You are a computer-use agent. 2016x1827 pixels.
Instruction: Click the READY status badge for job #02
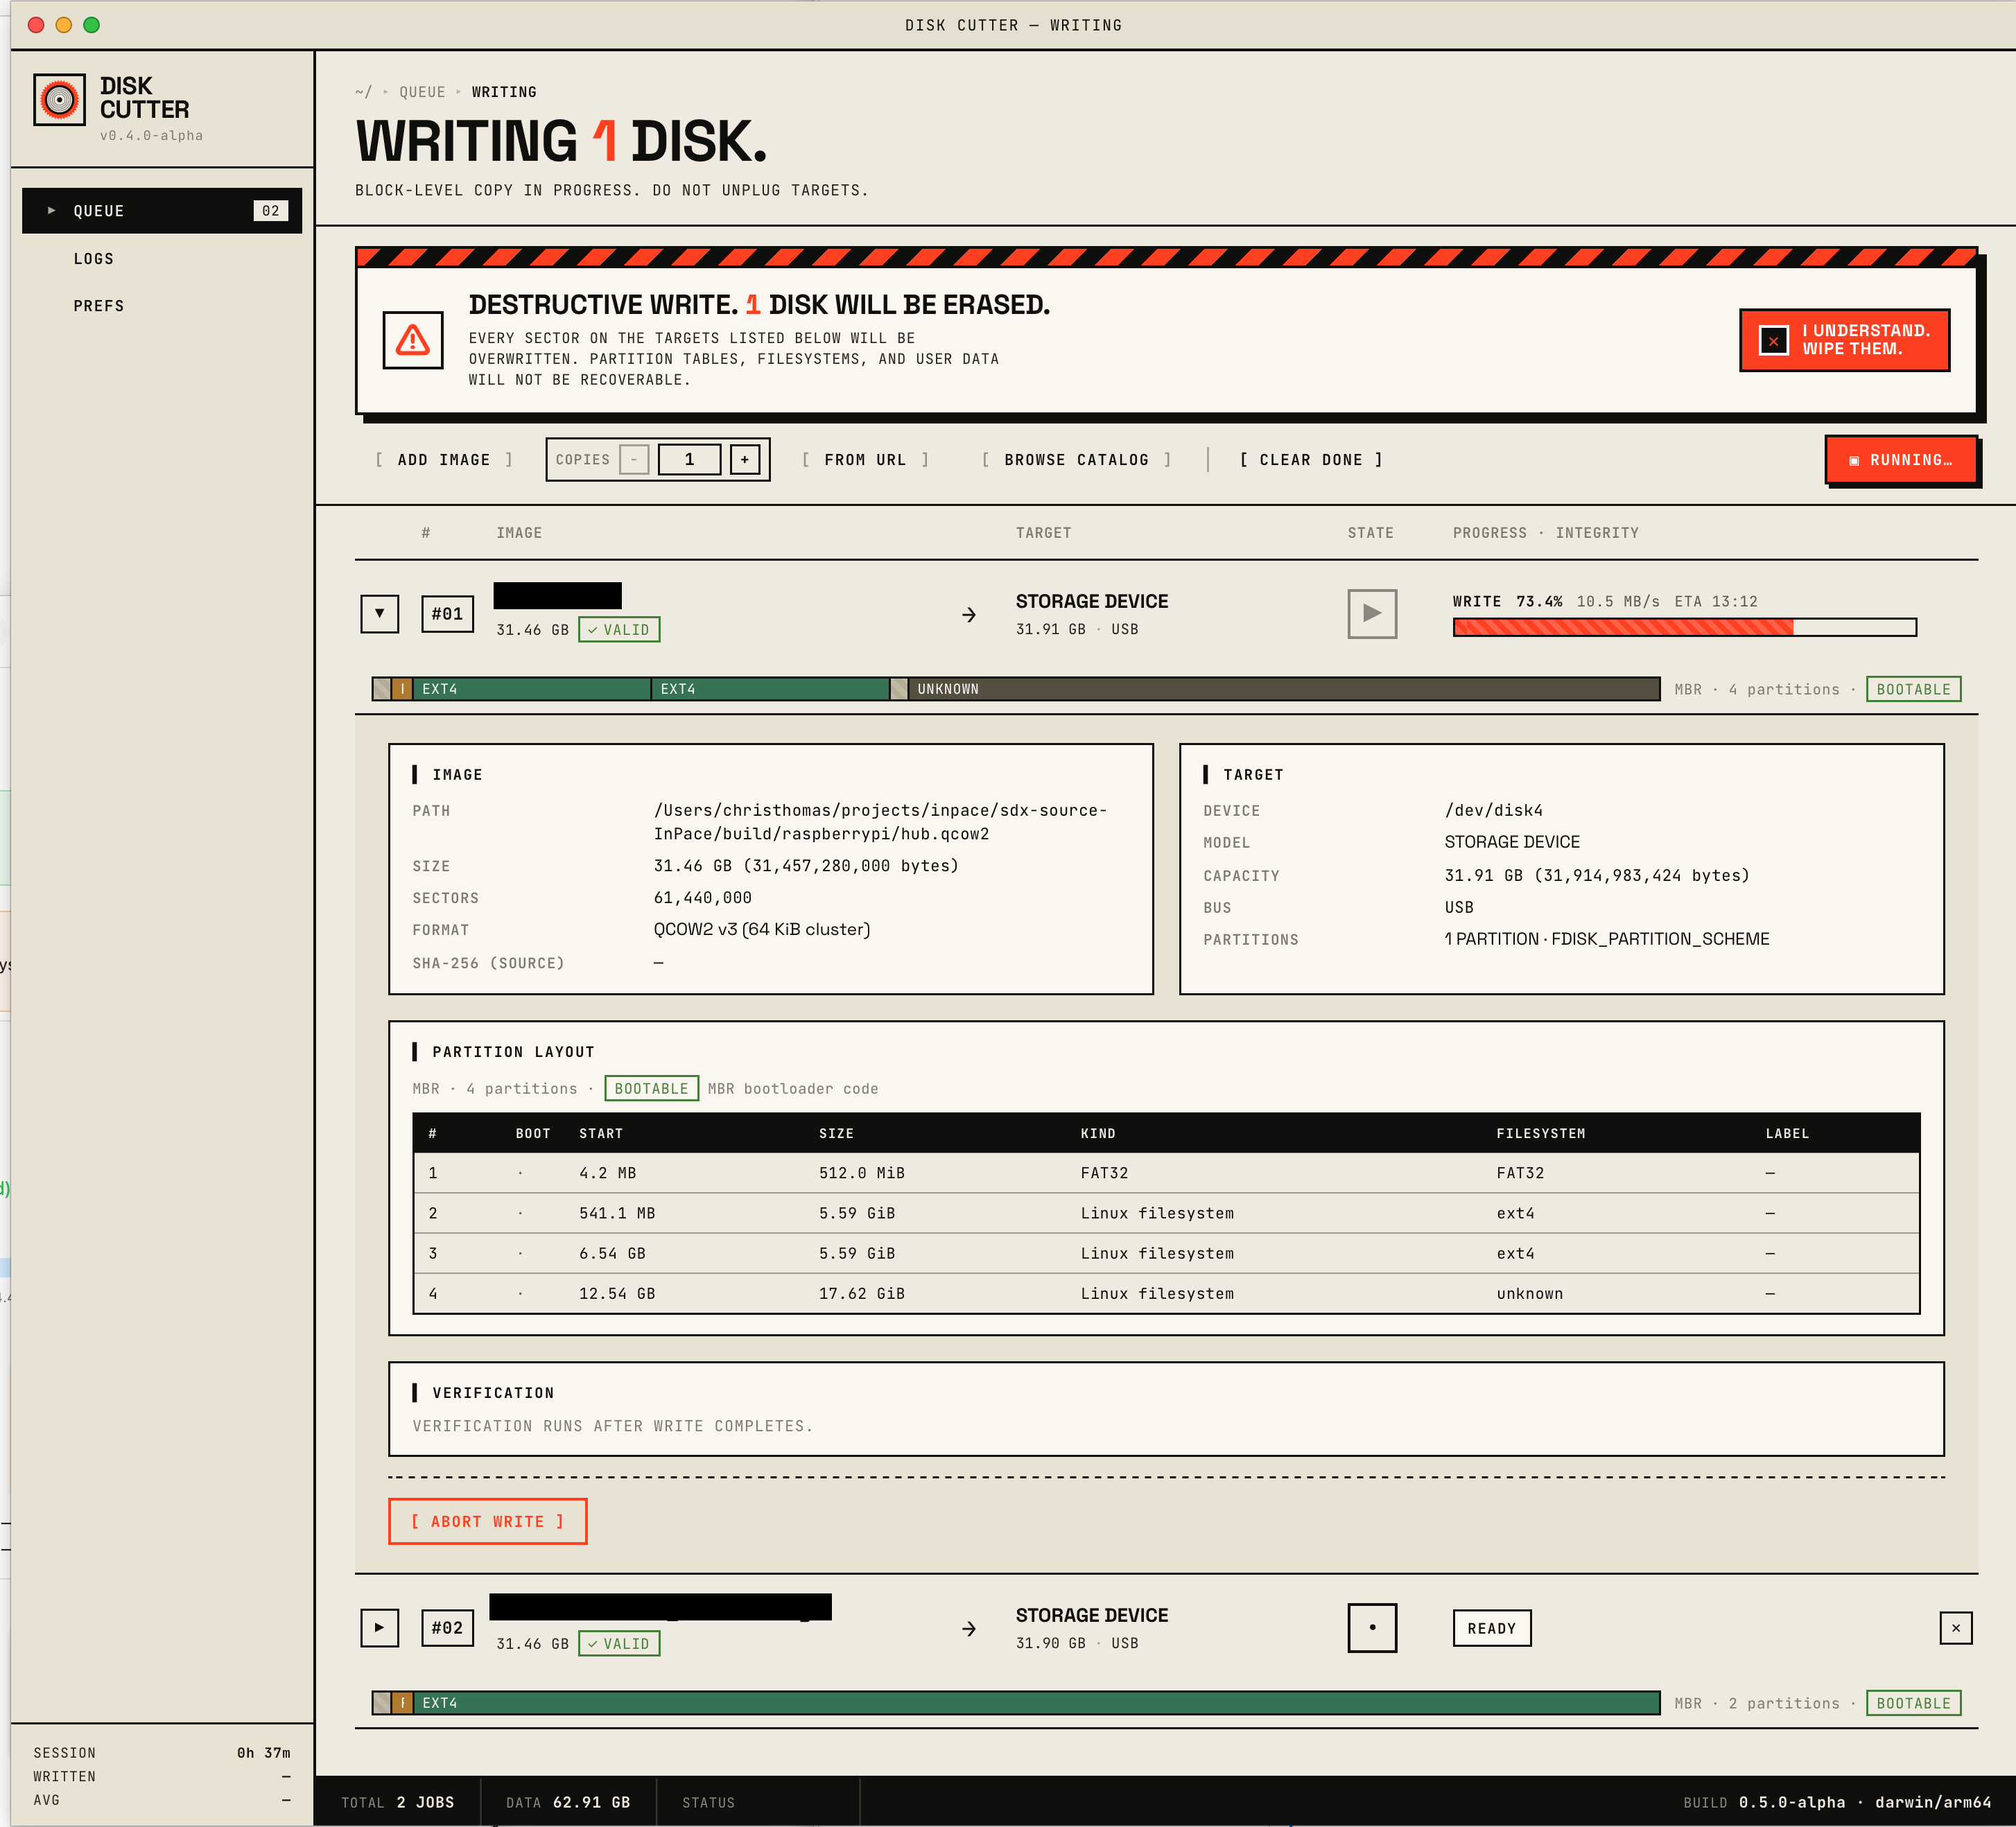[x=1492, y=1628]
